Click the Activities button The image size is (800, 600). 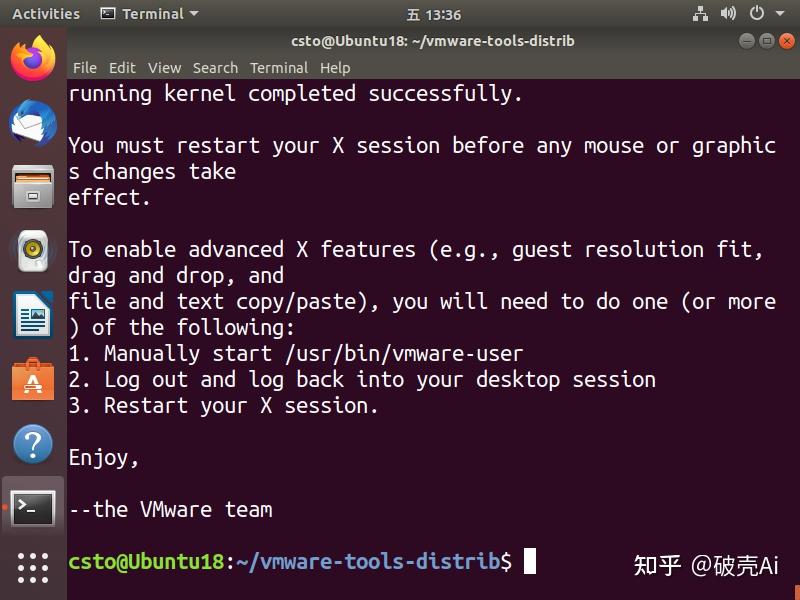tap(45, 13)
